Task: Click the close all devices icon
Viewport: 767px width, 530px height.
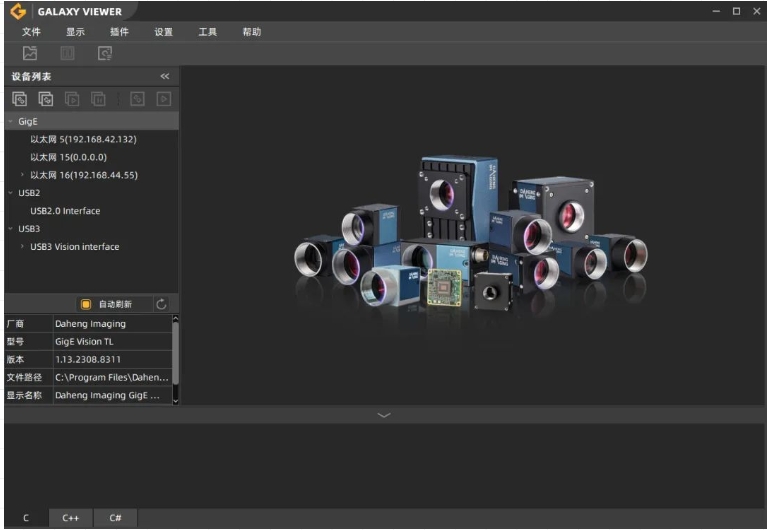Action: 45,99
